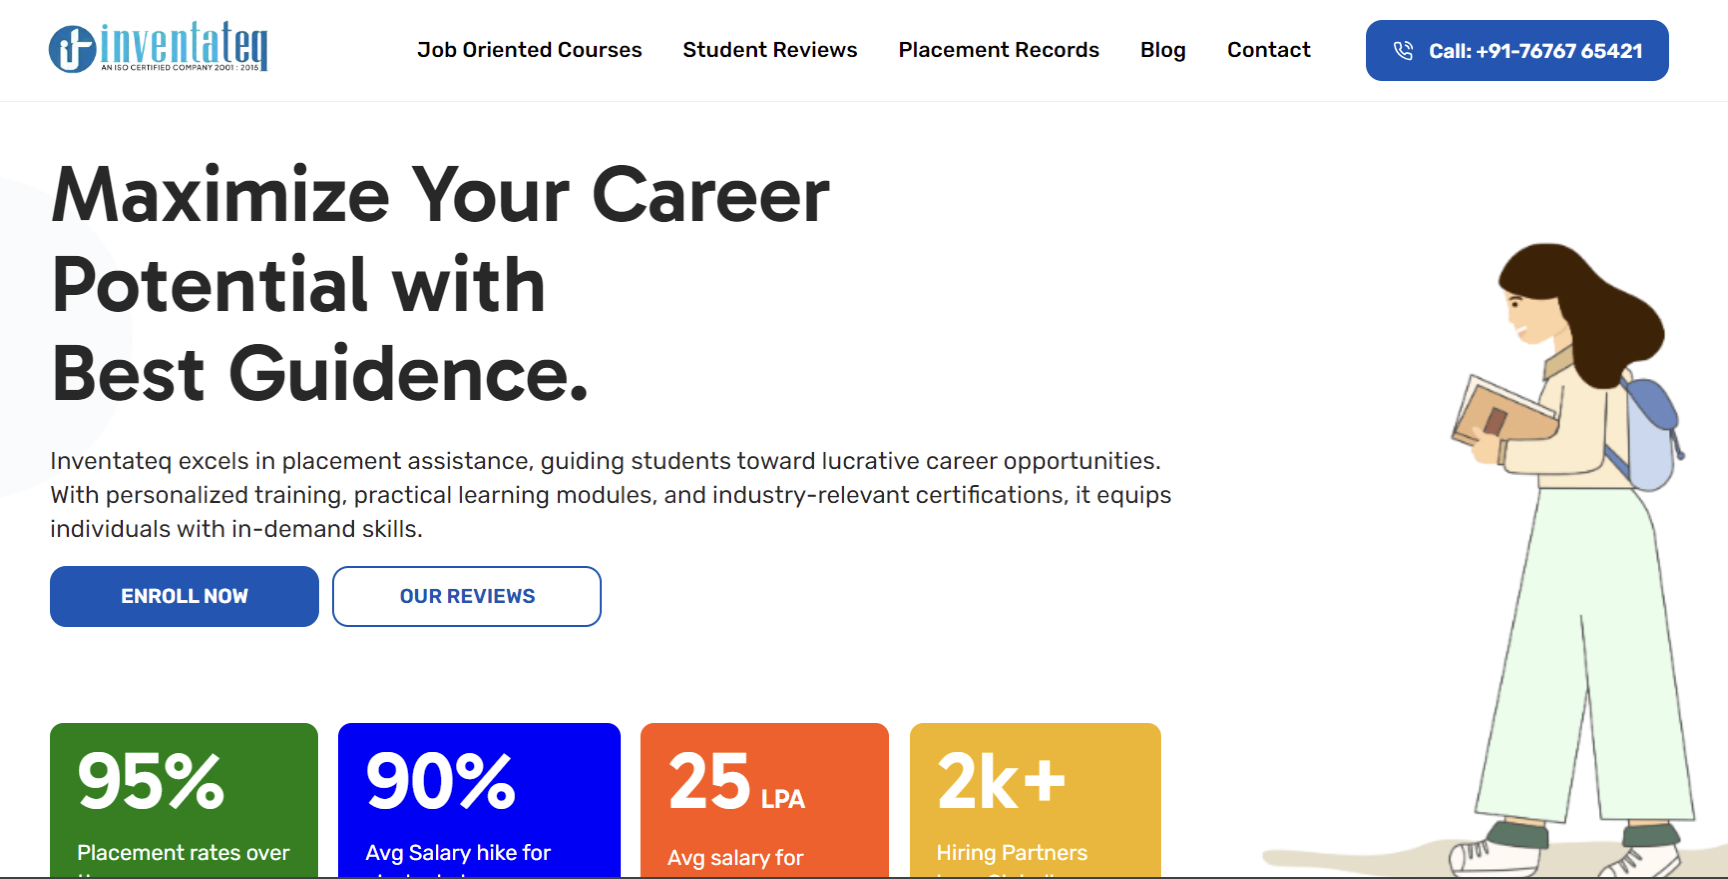Click the Inventateq placement description paragraph
This screenshot has height=879, width=1728.
click(x=610, y=495)
